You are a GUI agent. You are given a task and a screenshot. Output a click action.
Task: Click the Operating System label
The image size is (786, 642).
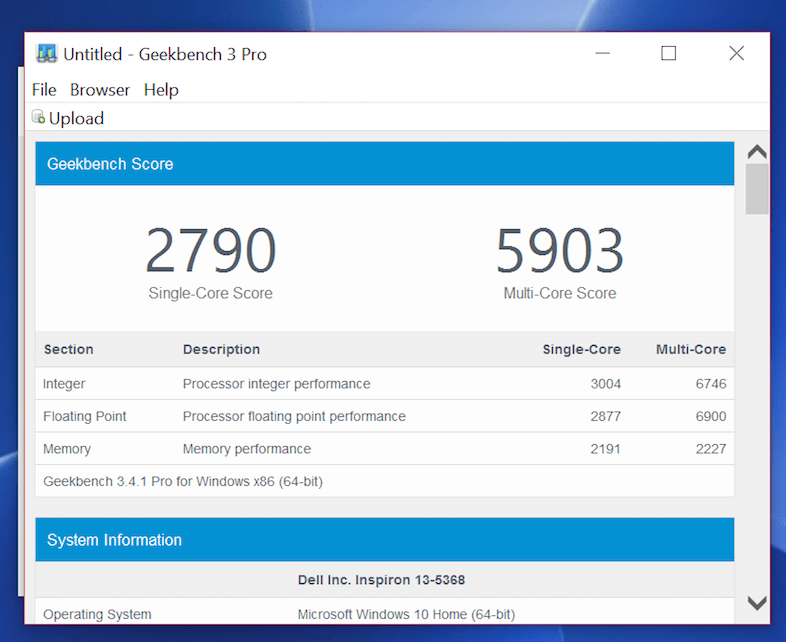97,614
